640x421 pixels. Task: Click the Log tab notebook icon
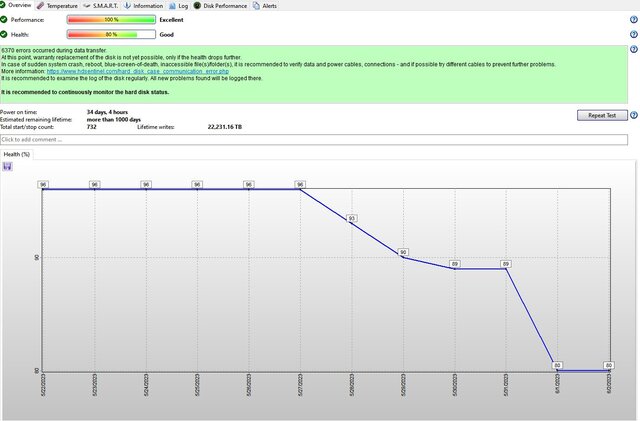coord(171,5)
